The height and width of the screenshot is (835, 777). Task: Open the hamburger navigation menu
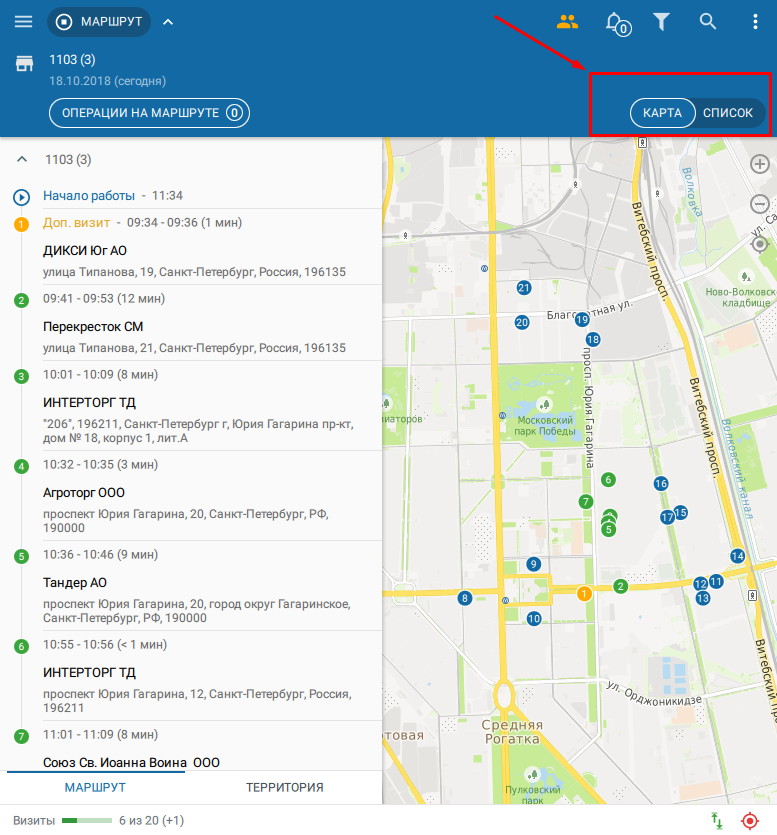(x=23, y=22)
